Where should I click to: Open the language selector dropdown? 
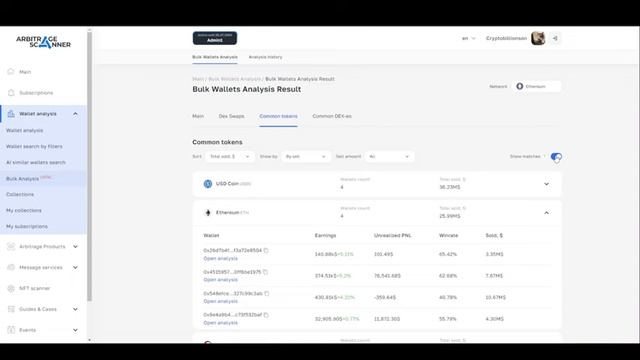point(469,38)
